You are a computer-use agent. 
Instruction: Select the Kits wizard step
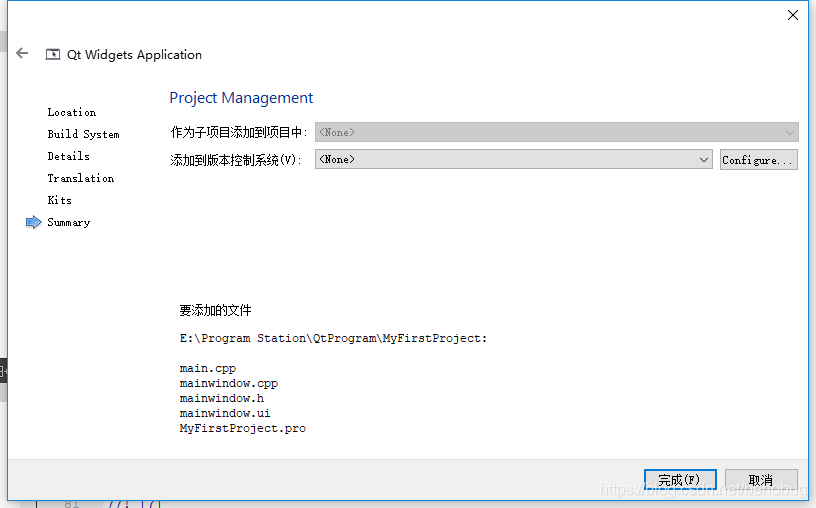(59, 200)
